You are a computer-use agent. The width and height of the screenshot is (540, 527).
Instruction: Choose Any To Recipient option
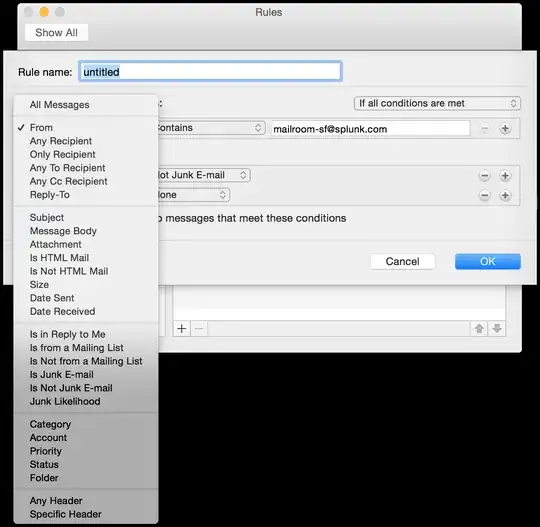[x=86, y=168]
